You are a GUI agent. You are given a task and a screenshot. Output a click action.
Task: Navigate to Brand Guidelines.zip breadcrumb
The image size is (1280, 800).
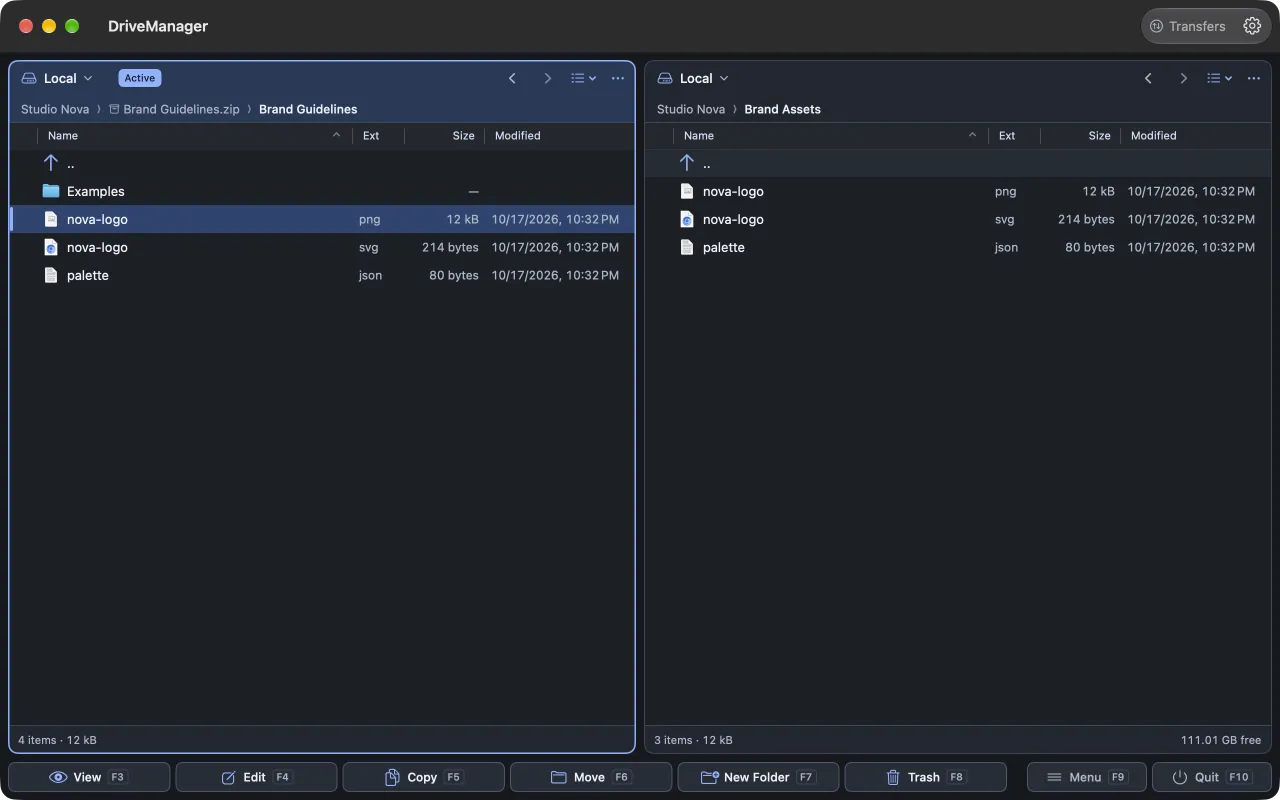point(174,109)
